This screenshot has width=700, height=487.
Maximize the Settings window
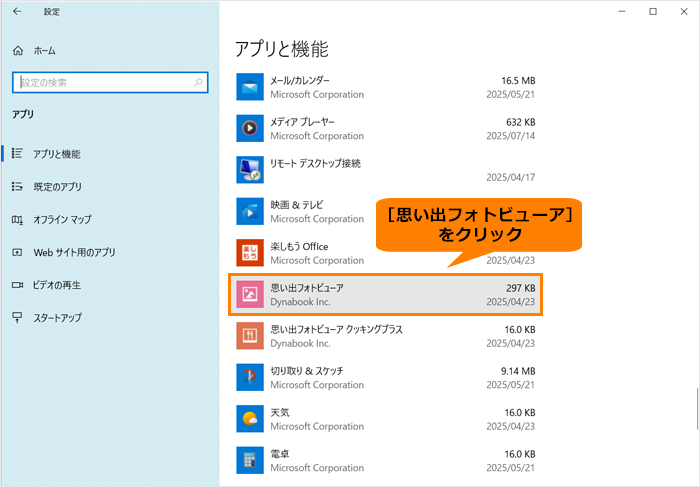coord(653,12)
